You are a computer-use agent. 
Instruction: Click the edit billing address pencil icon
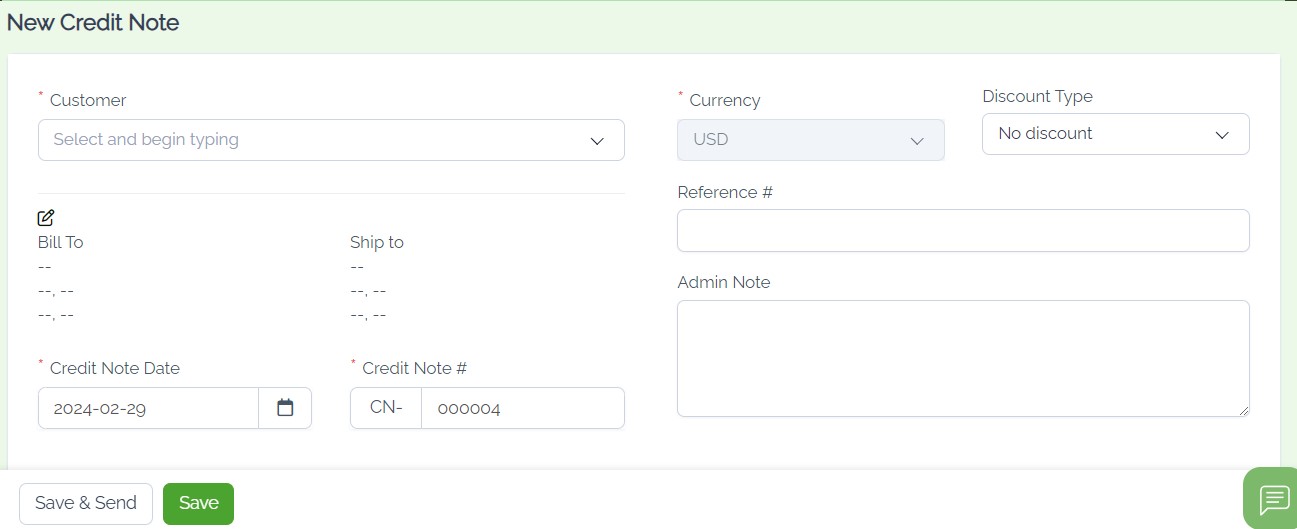46,217
